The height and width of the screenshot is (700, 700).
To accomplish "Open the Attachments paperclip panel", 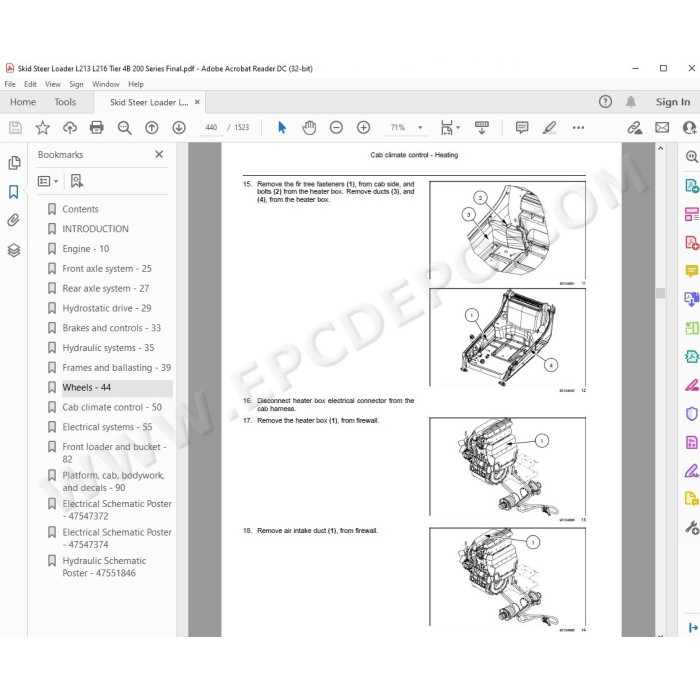I will click(13, 220).
